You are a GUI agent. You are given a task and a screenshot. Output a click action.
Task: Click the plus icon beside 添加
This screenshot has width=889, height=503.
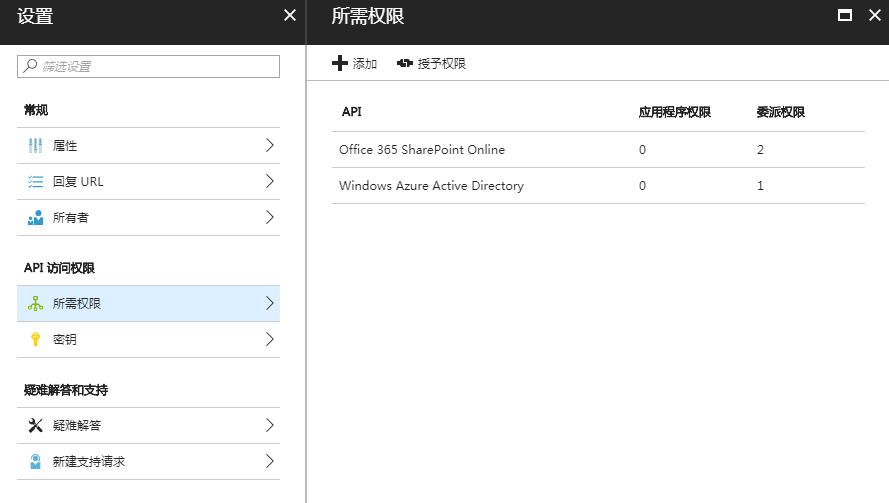[x=340, y=63]
